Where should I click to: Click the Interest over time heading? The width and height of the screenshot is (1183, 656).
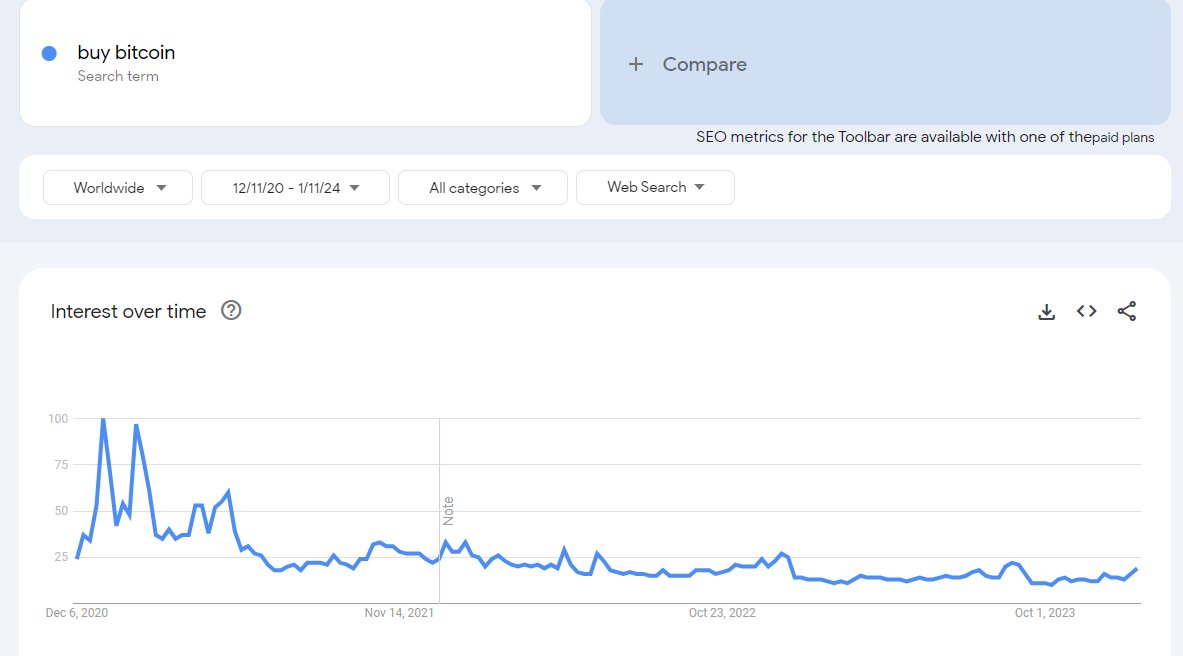coord(128,312)
